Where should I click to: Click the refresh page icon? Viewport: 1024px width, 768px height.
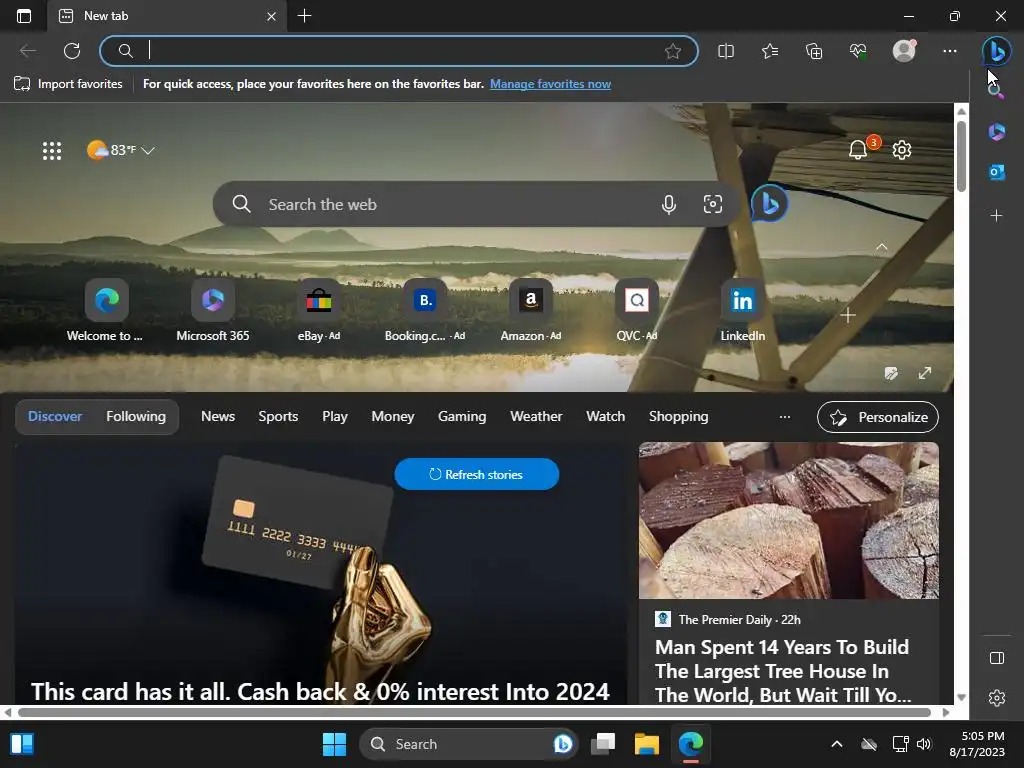tap(72, 51)
